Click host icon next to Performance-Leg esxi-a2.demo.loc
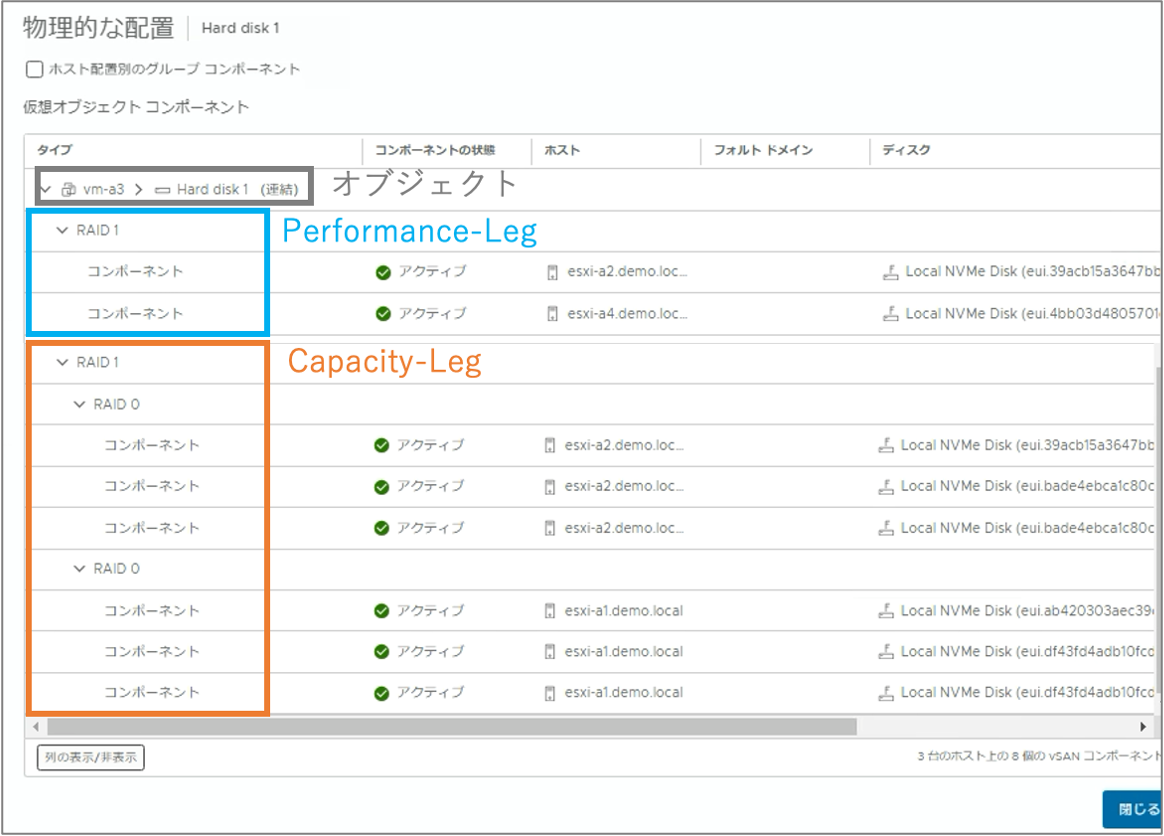The width and height of the screenshot is (1164, 836). coord(552,272)
